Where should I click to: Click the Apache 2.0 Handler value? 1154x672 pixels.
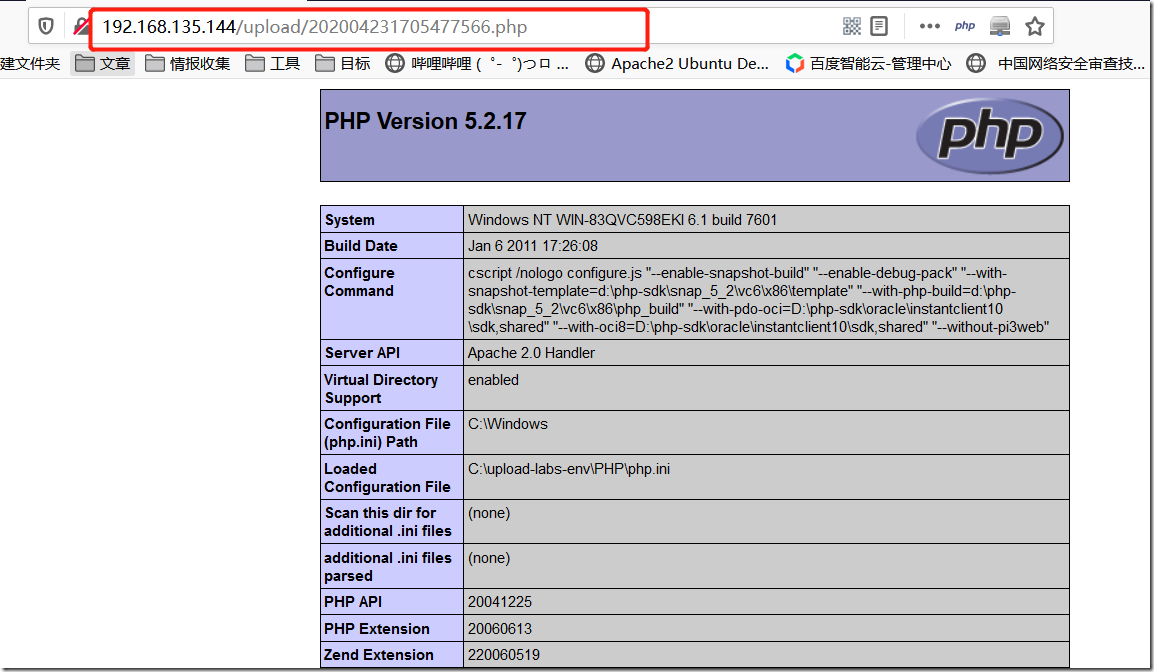tap(531, 353)
